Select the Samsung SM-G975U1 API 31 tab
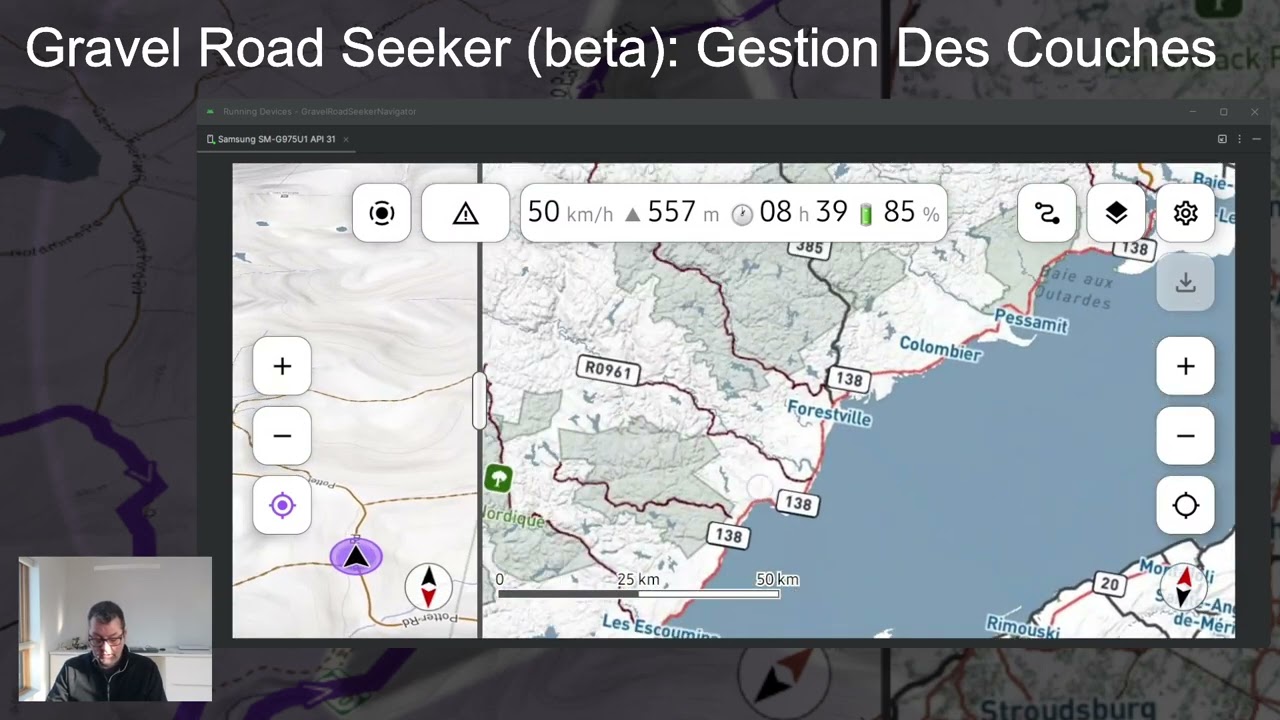This screenshot has width=1280, height=720. (277, 139)
